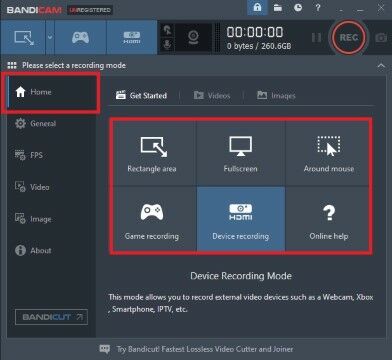Screen dimensions: 392x360
Task: Select game recording mode in top toolbar
Action: (80, 37)
